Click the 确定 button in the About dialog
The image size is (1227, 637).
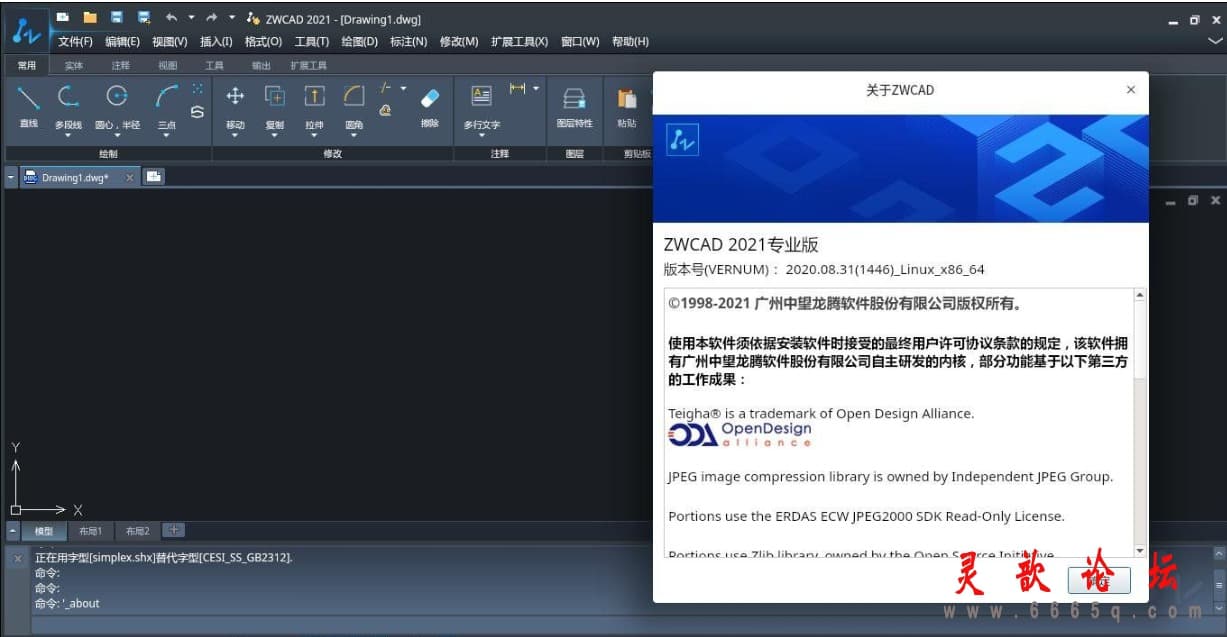[x=1099, y=580]
